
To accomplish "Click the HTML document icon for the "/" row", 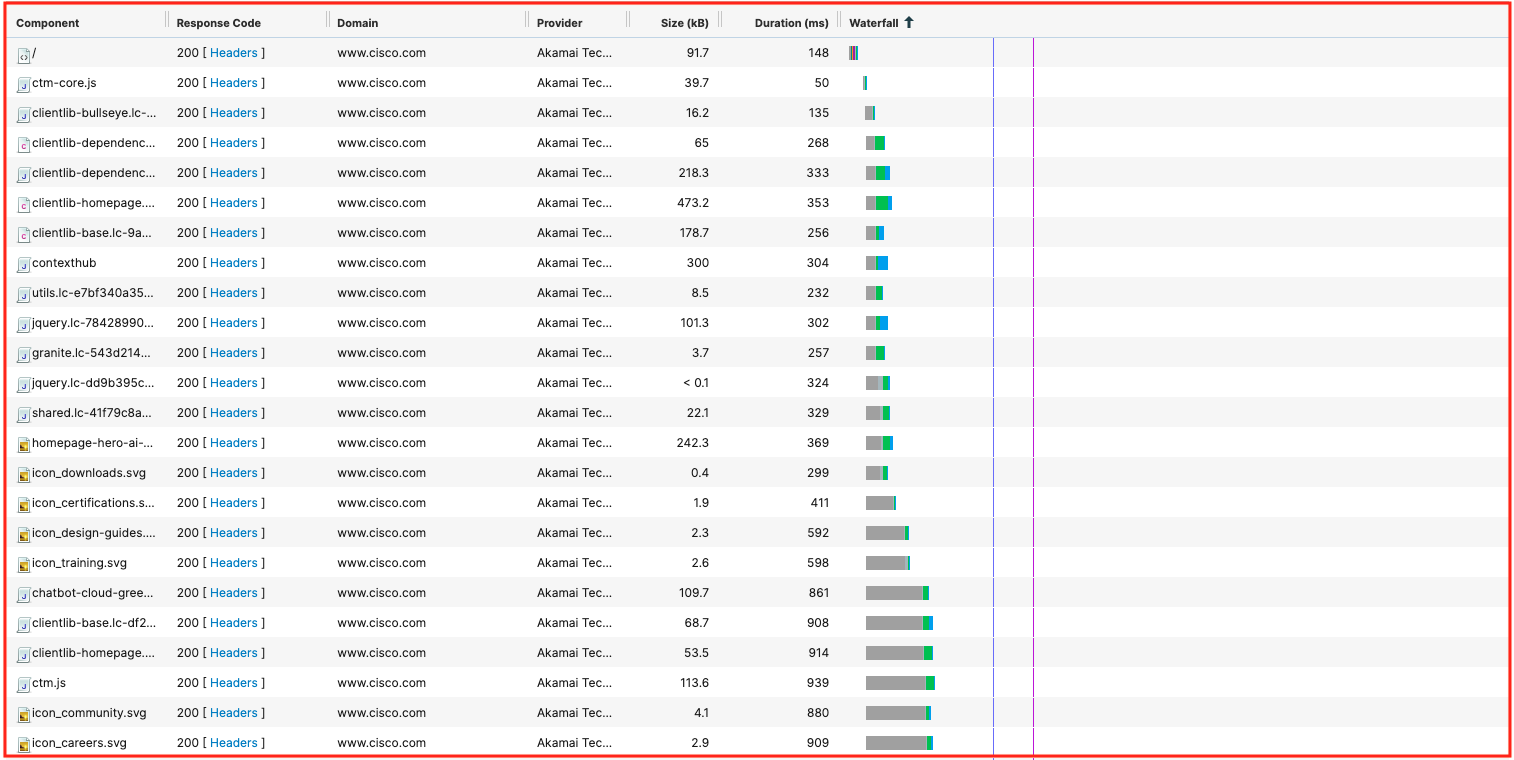I will coord(24,54).
